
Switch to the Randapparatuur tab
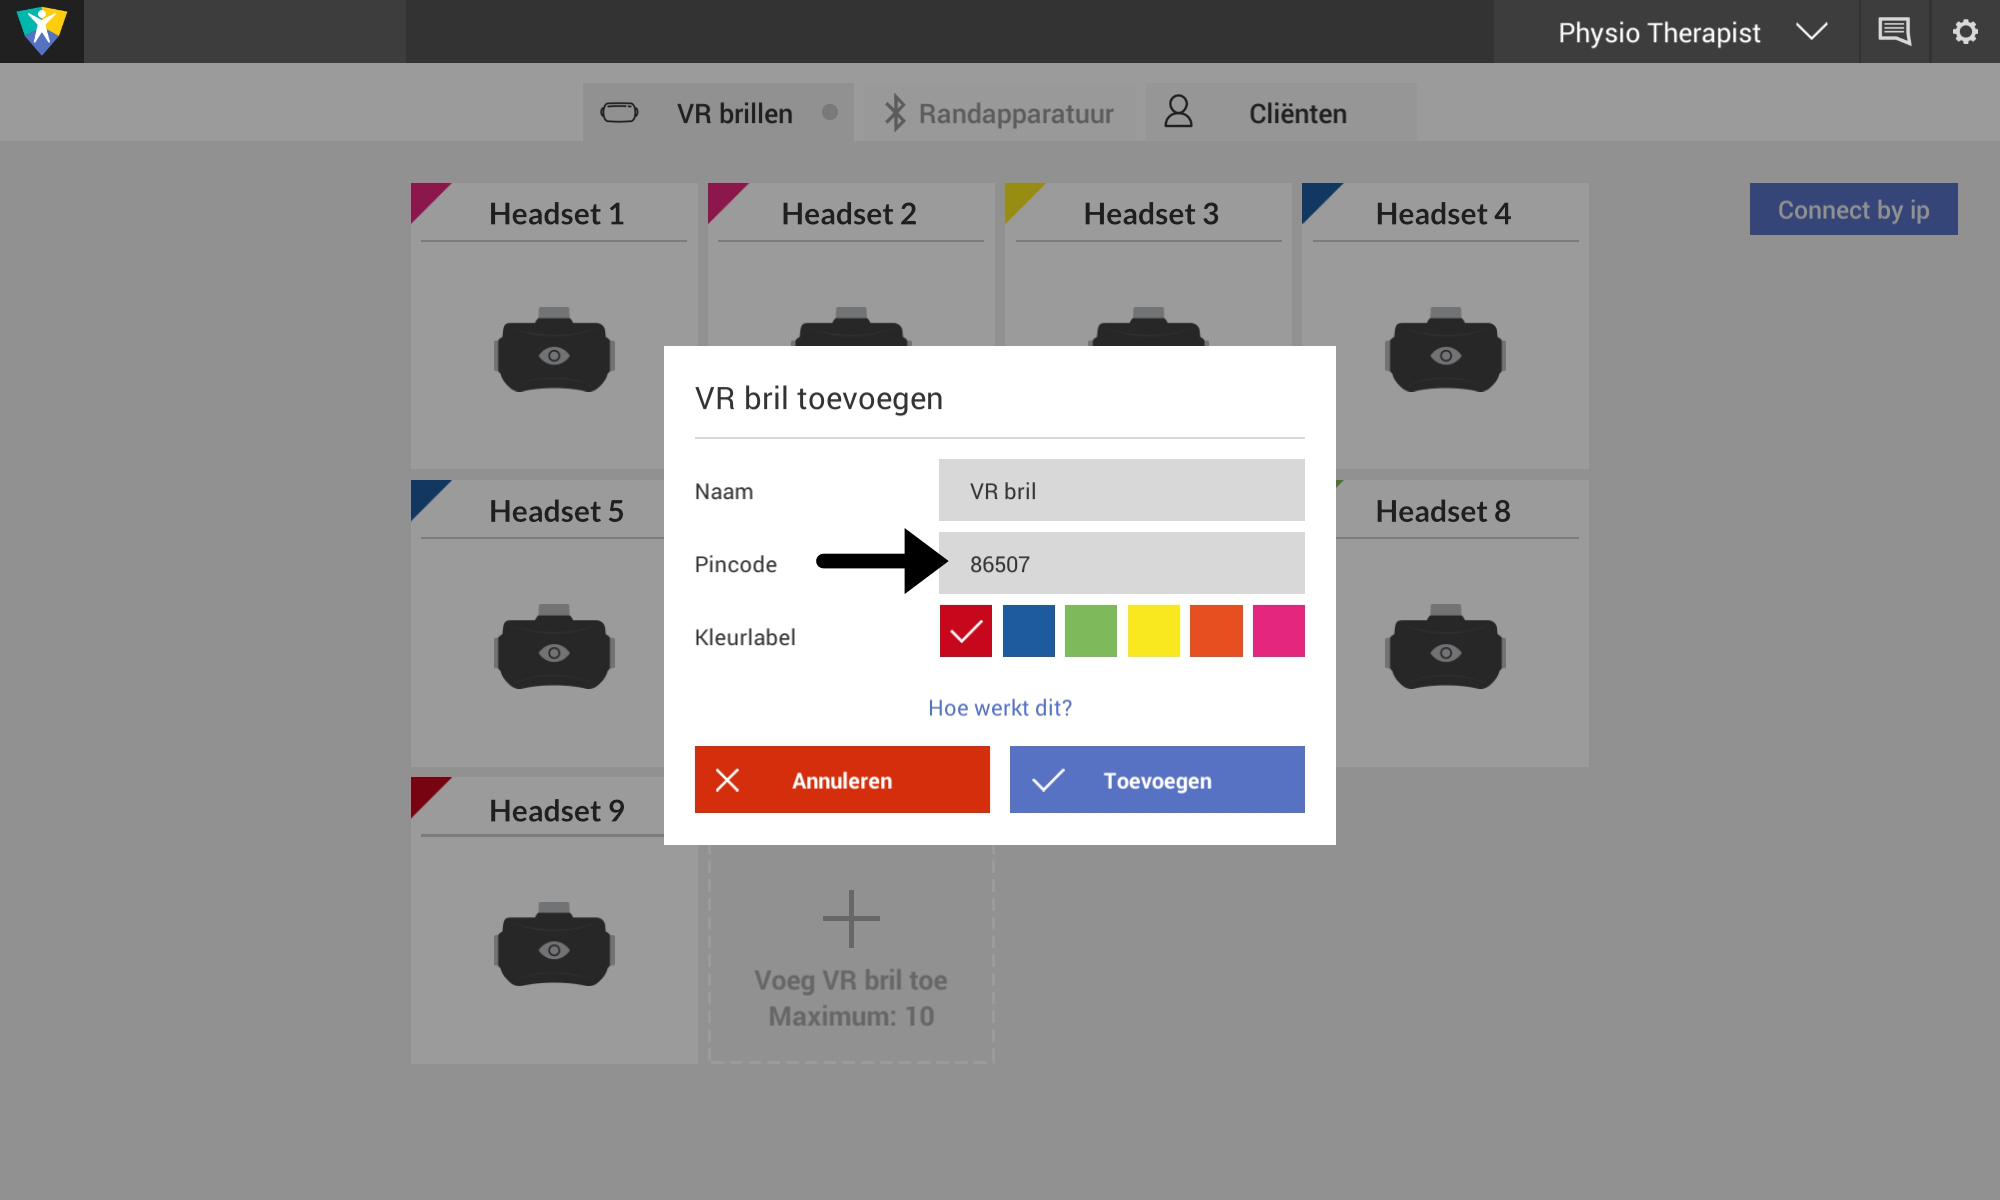[x=1000, y=113]
